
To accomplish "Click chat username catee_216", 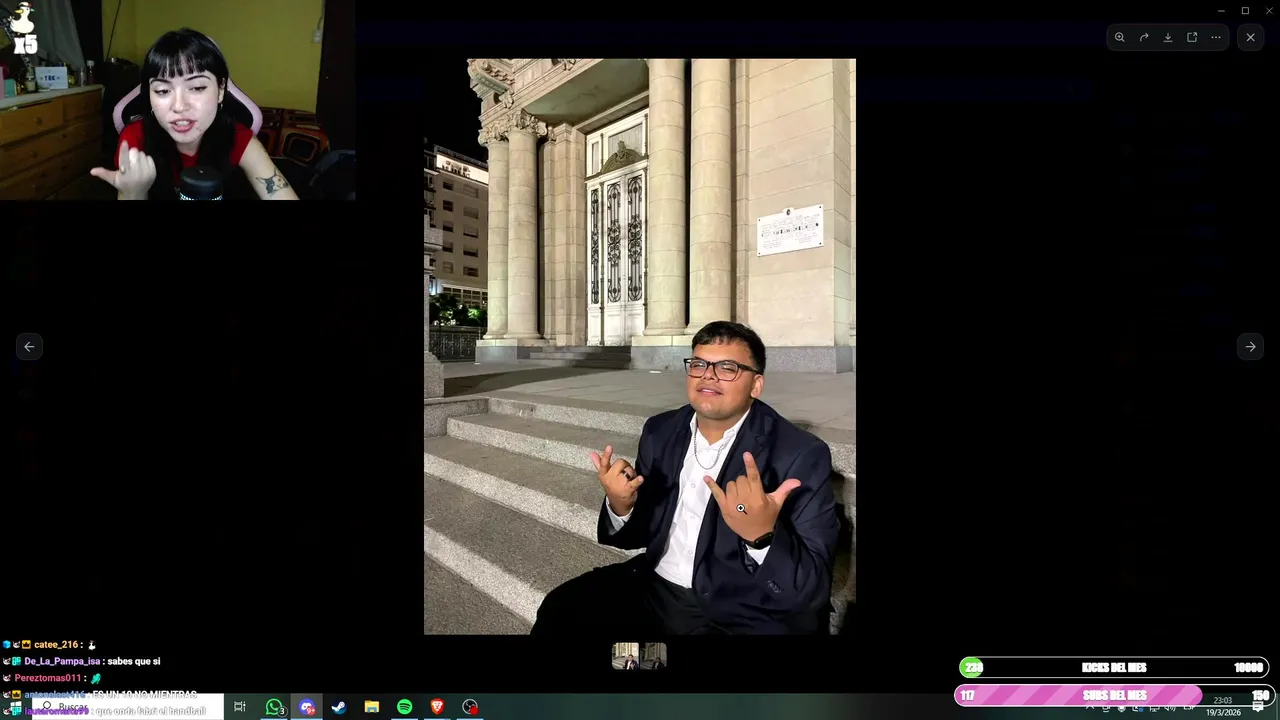I will (x=56, y=645).
